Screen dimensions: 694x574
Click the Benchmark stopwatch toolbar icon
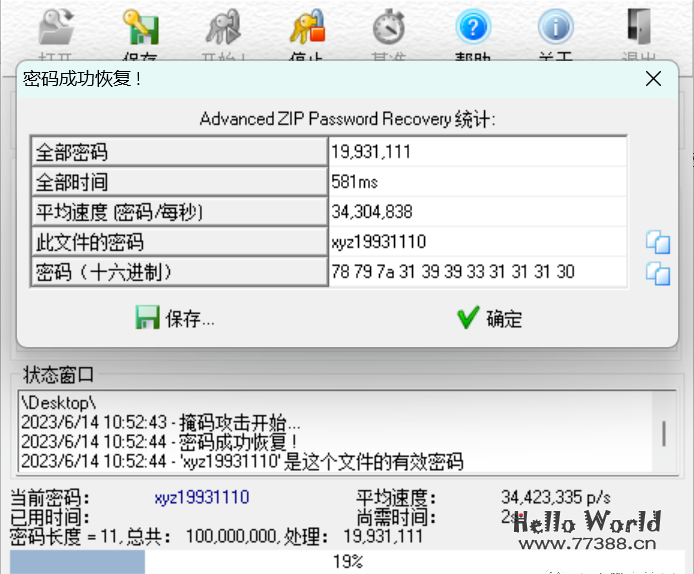(389, 27)
